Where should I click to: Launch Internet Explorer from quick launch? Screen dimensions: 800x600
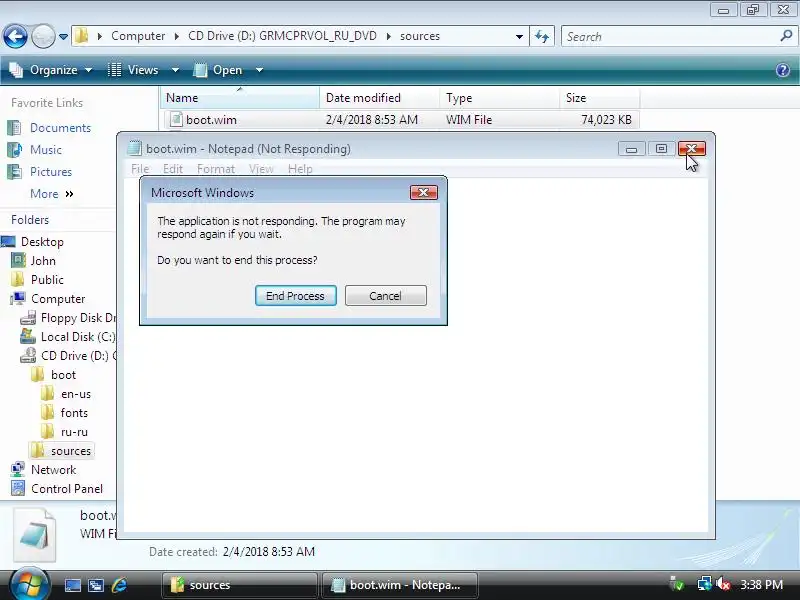pos(119,585)
